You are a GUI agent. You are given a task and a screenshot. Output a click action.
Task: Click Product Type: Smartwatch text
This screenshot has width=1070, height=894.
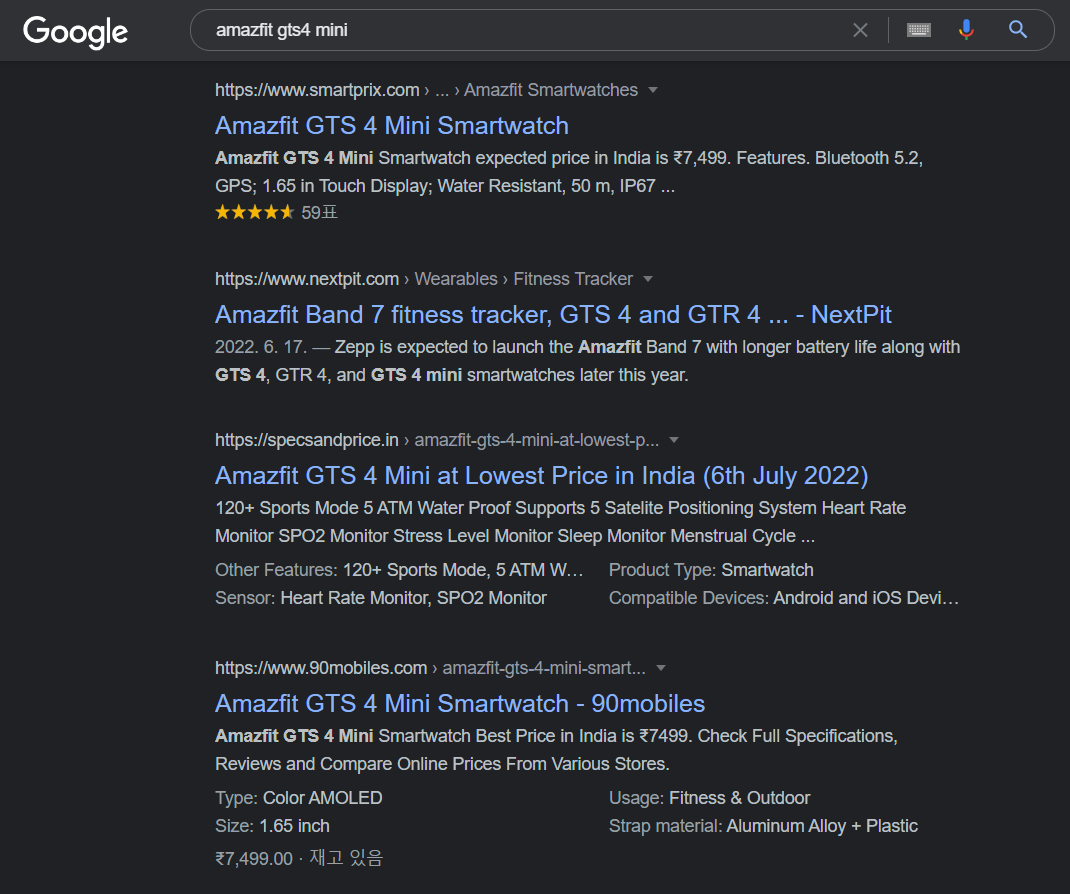(x=711, y=570)
